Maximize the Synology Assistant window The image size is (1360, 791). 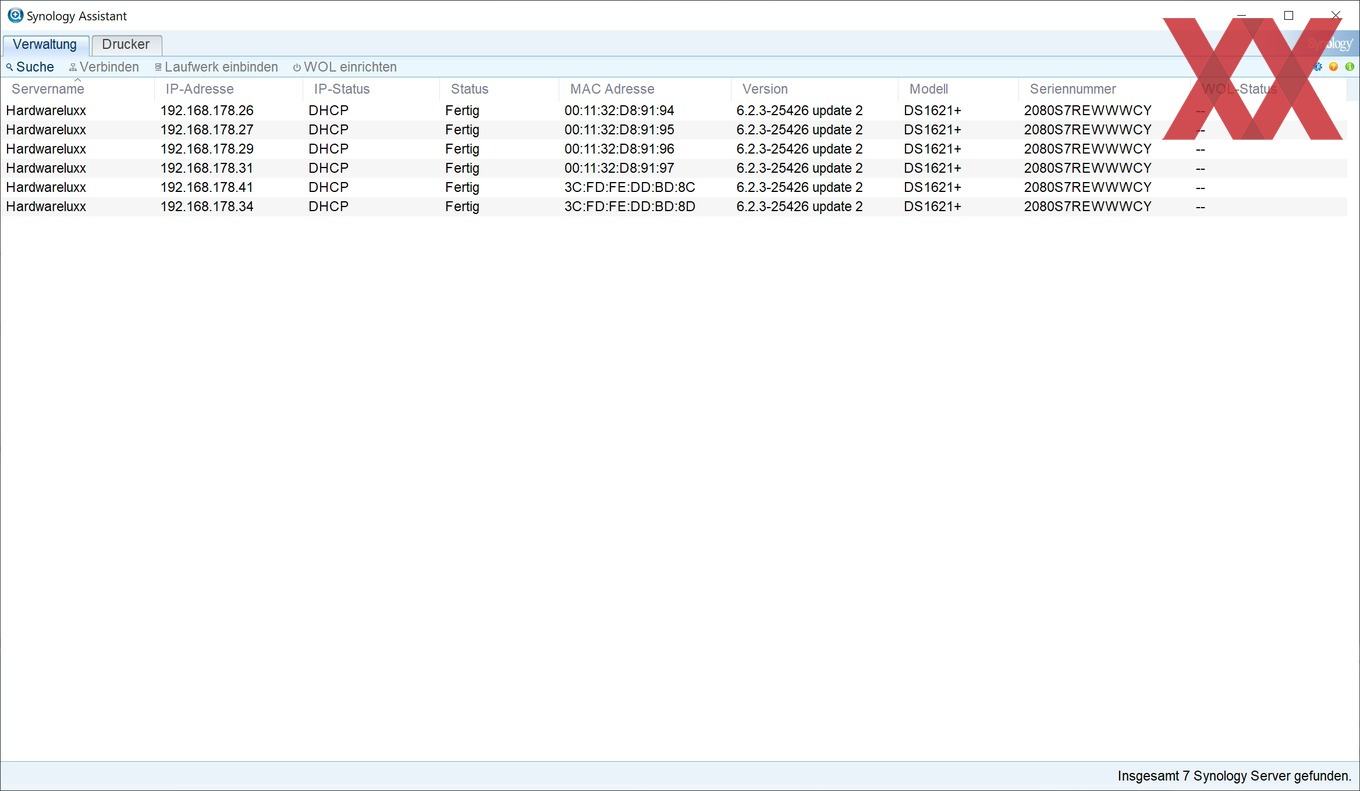pyautogui.click(x=1288, y=15)
